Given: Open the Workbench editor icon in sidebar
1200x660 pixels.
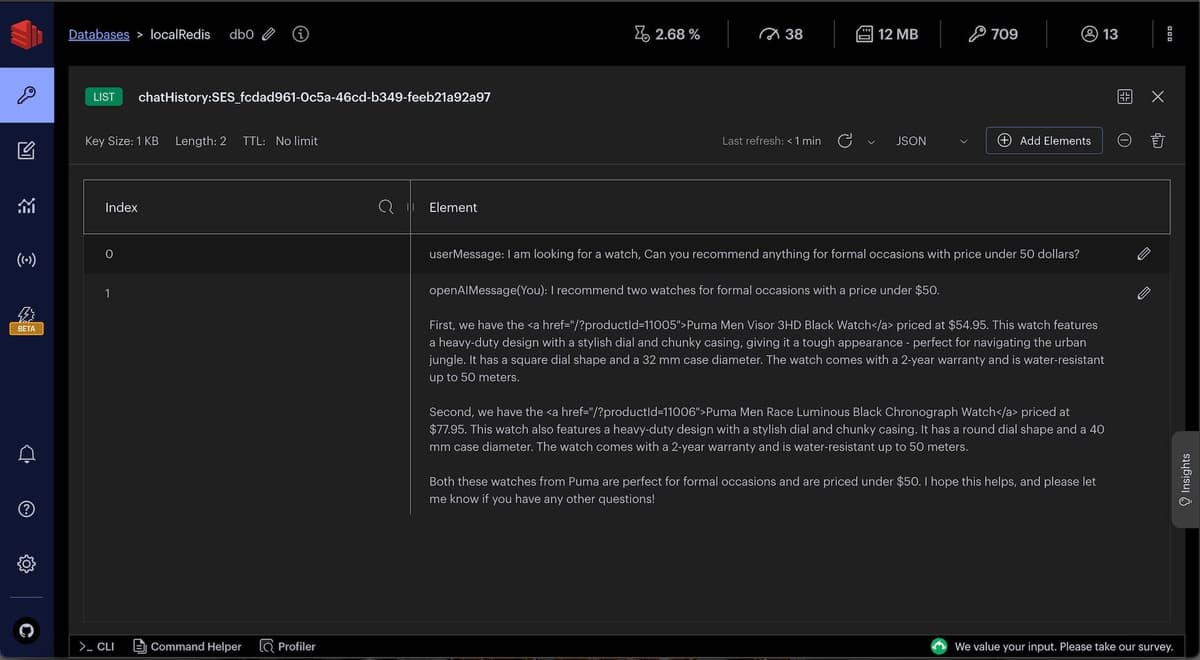Looking at the screenshot, I should (27, 151).
